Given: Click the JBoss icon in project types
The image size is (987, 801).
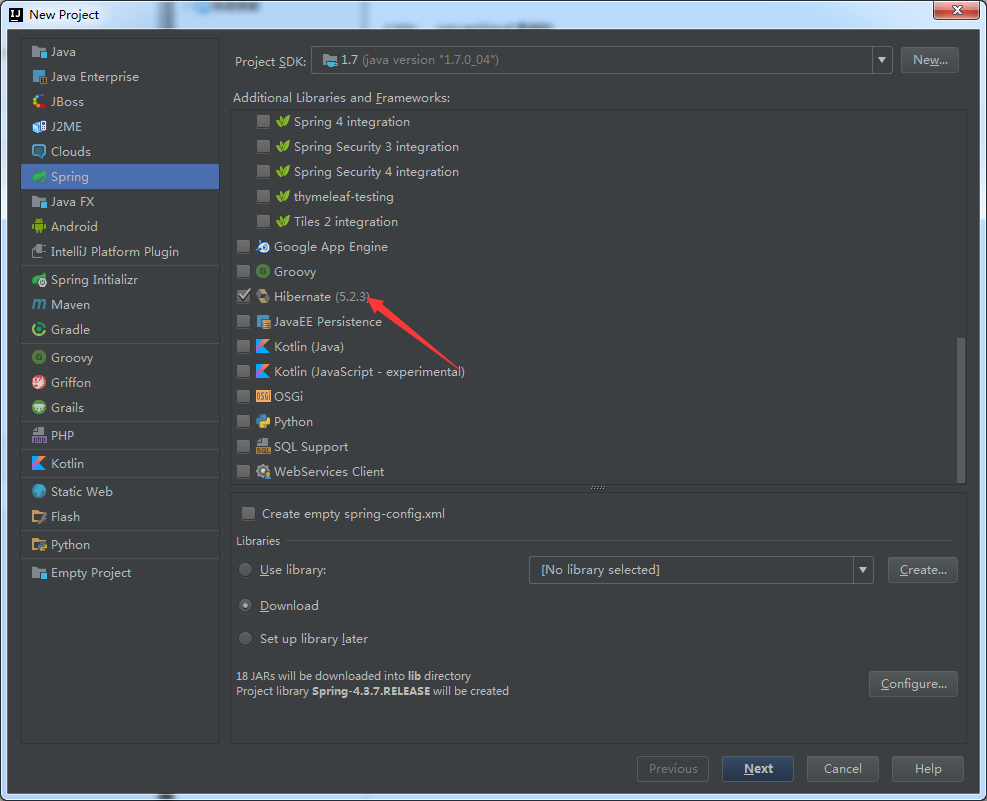Looking at the screenshot, I should coord(40,102).
